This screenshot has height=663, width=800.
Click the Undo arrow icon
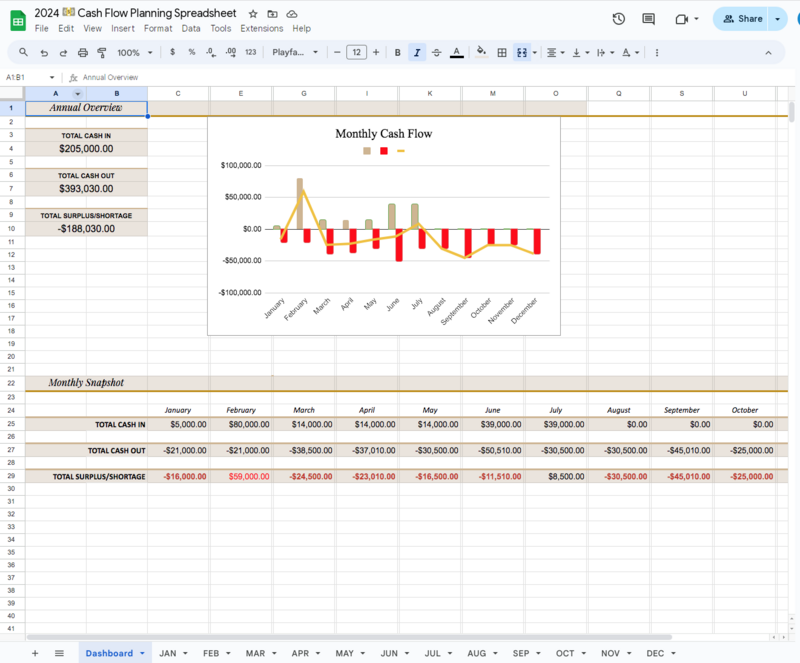(44, 53)
